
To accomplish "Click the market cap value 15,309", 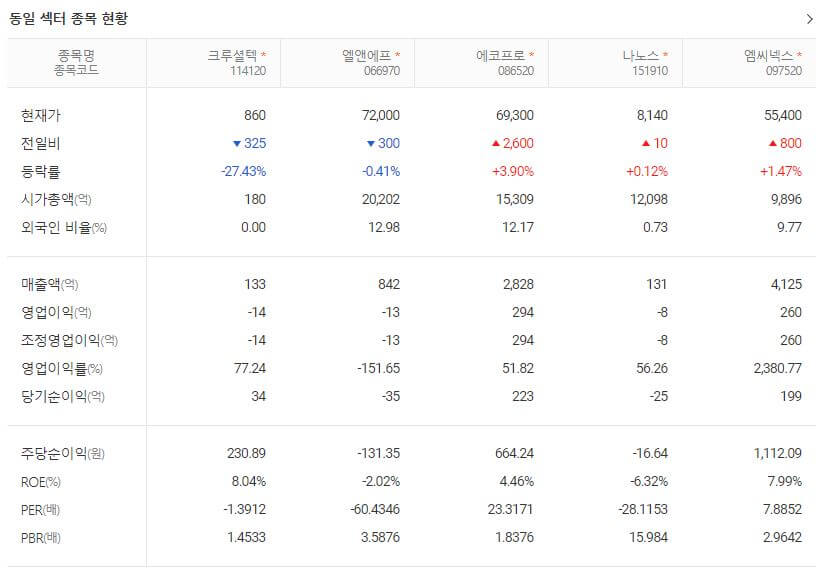I will [515, 200].
